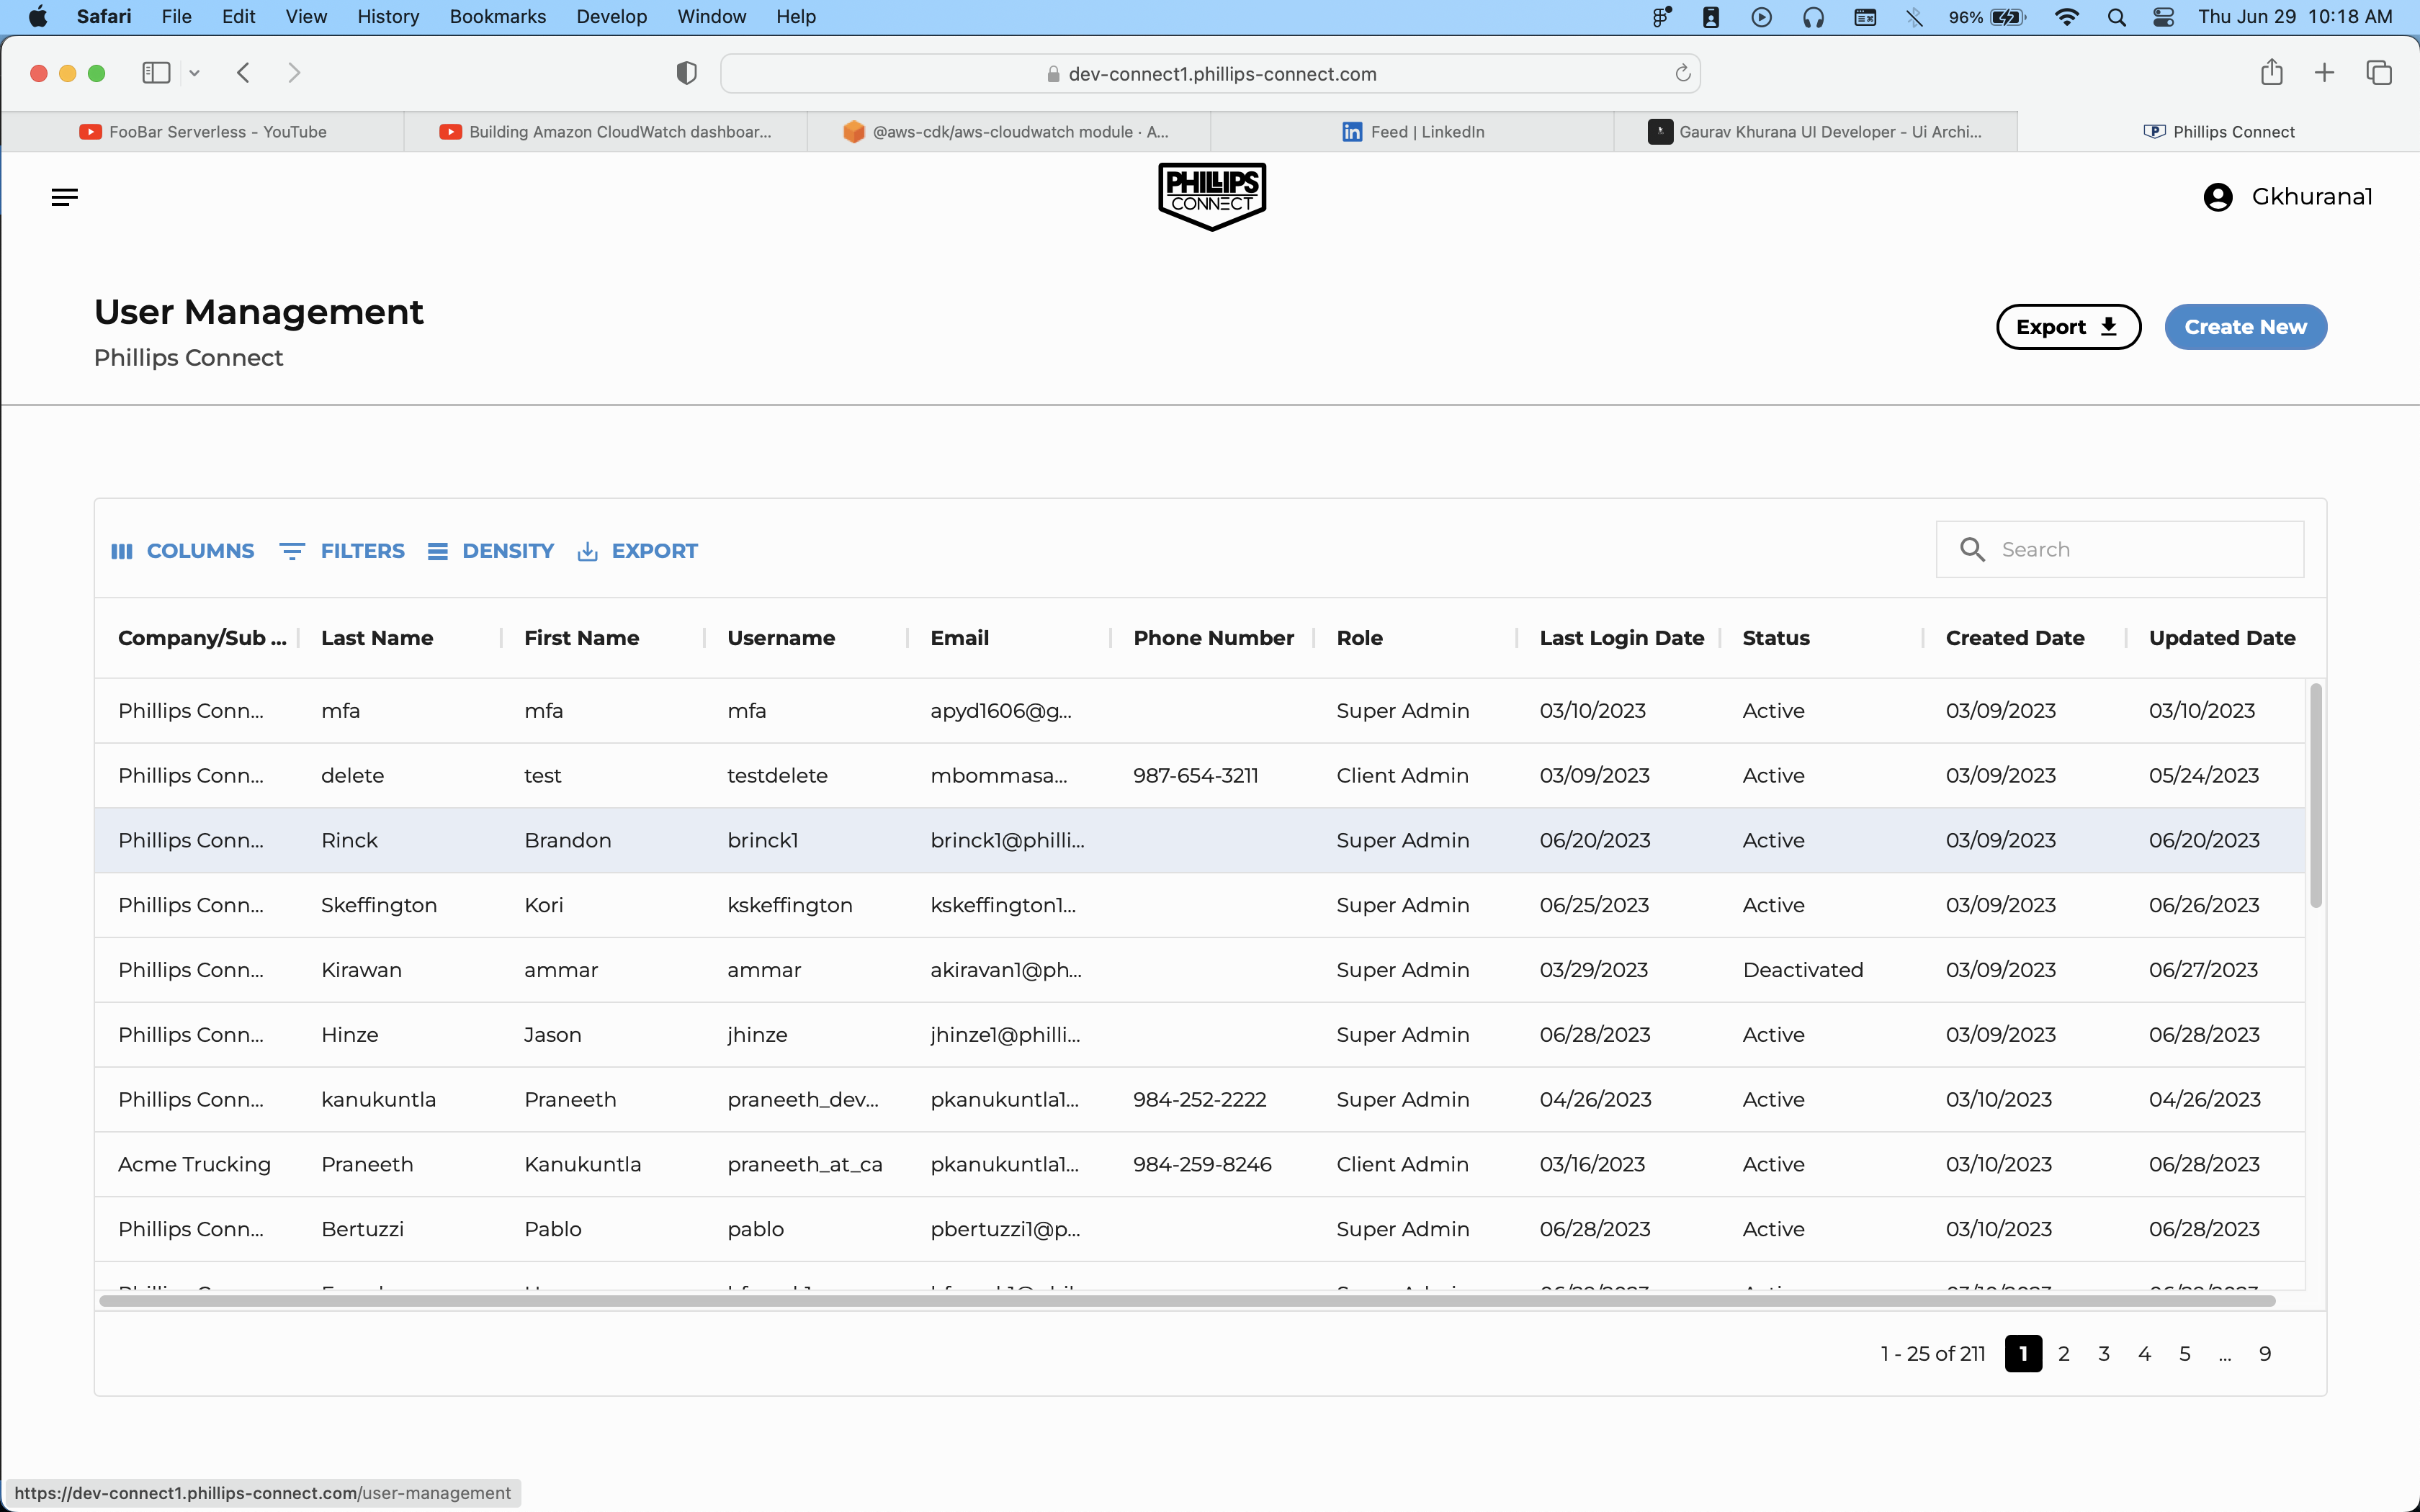
Task: Open the History menu
Action: pyautogui.click(x=388, y=17)
